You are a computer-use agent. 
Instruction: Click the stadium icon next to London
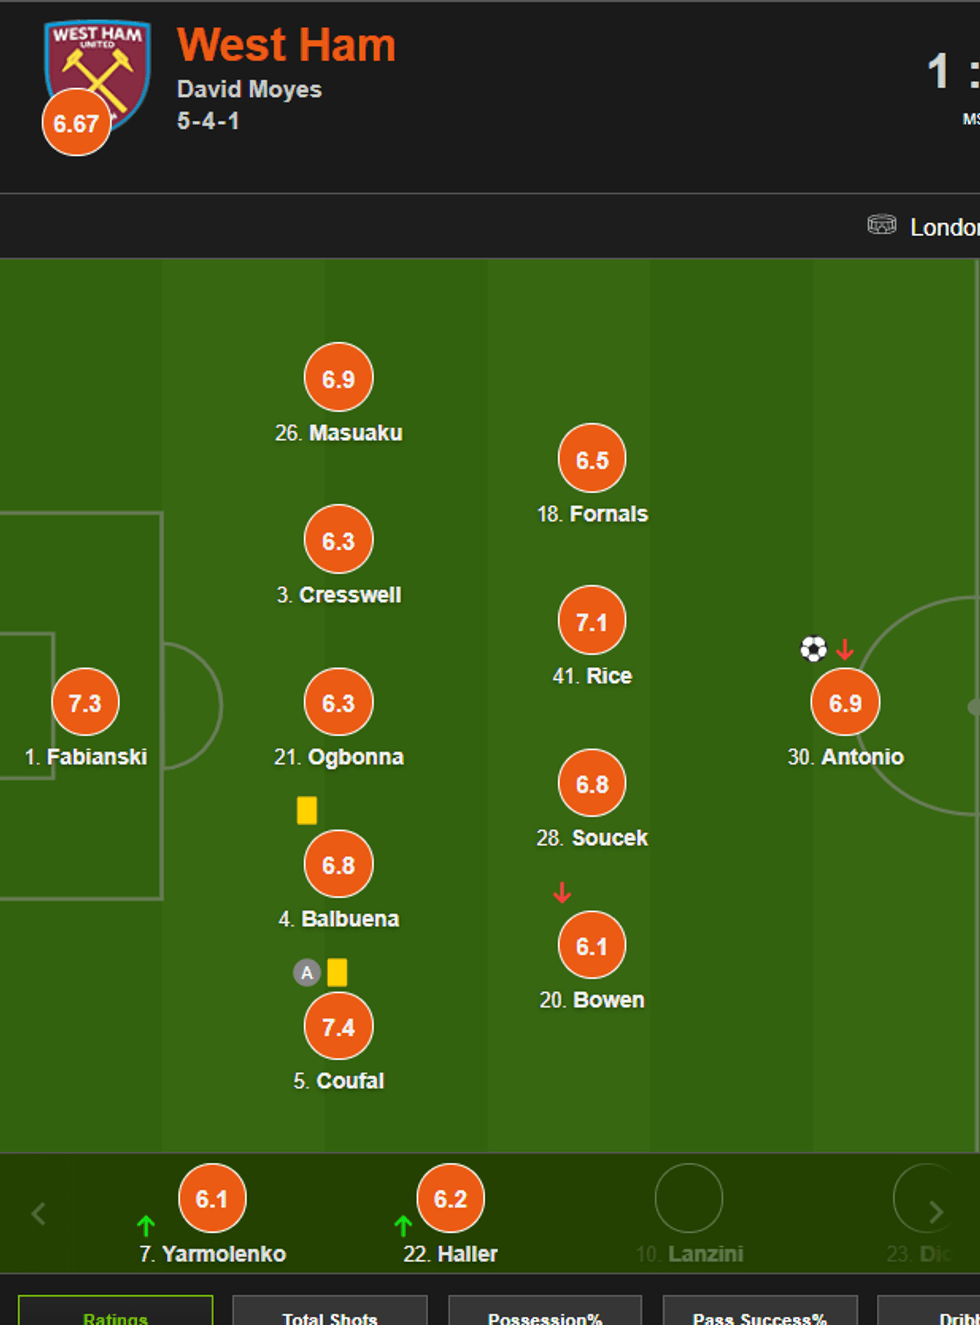pyautogui.click(x=881, y=225)
